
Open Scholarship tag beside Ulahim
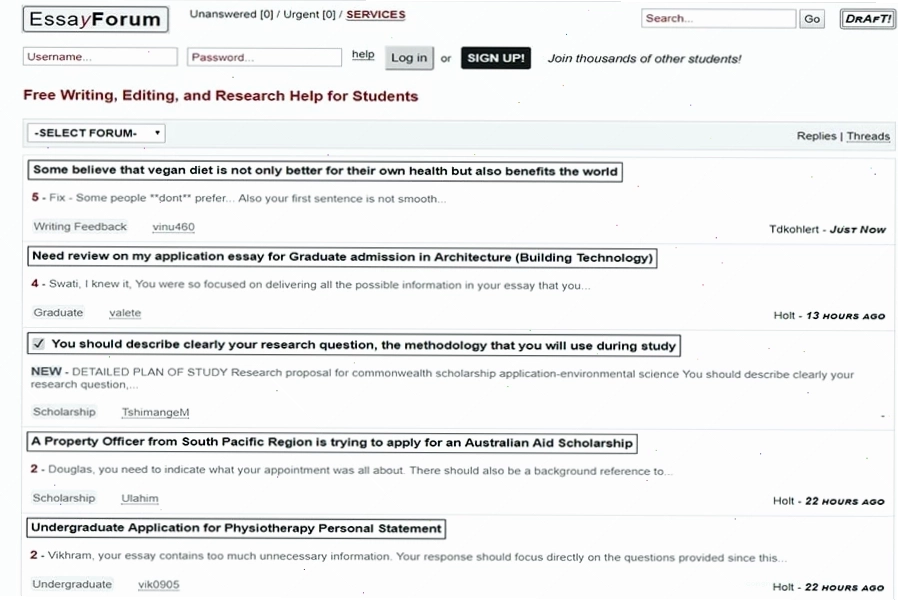tap(64, 498)
